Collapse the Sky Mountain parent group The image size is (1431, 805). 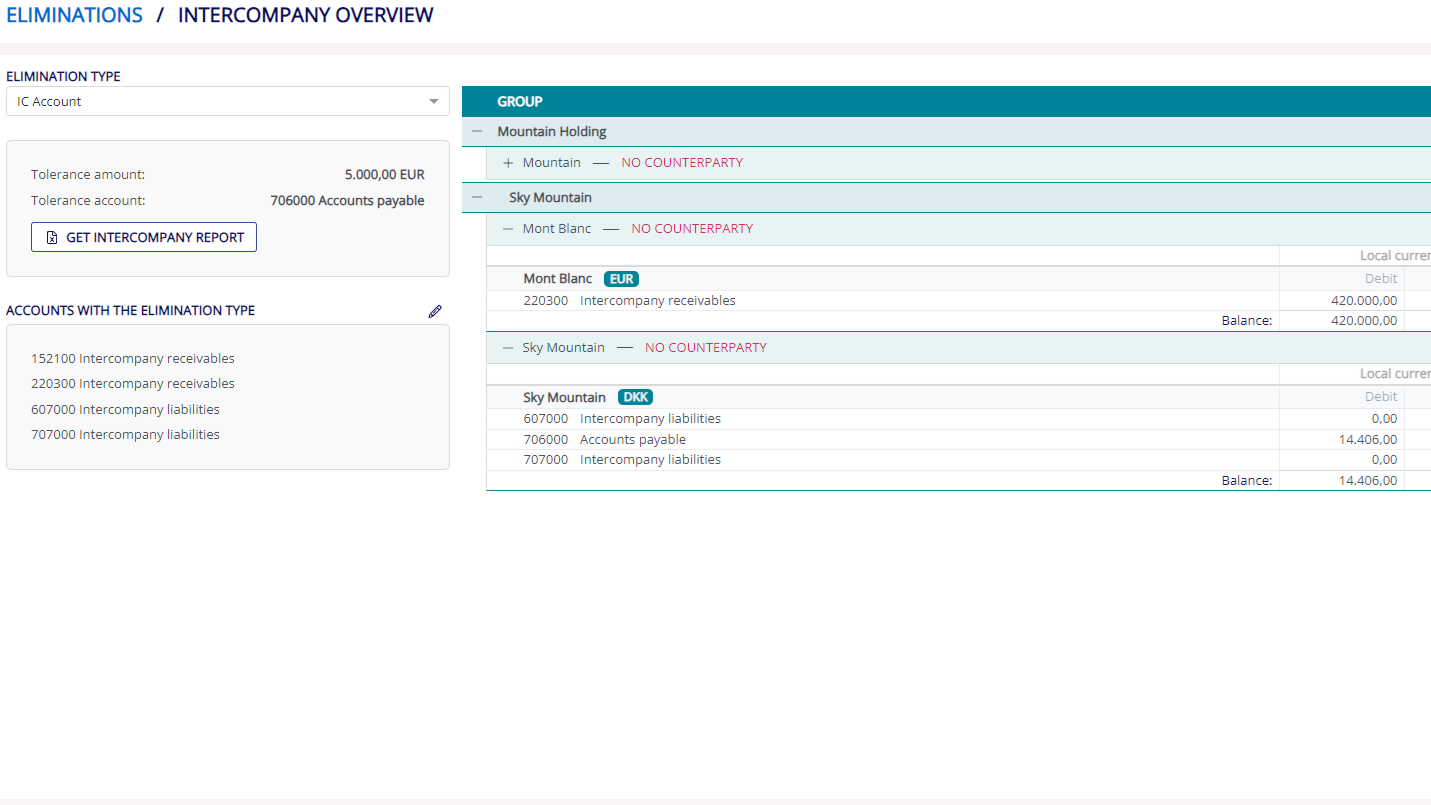(477, 198)
